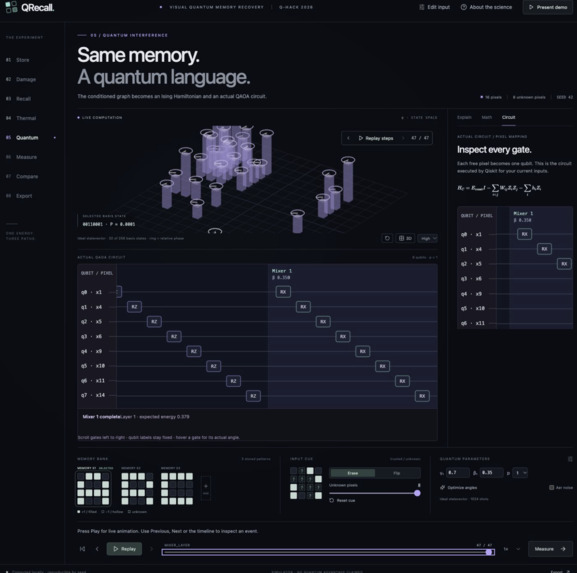Click the MIXER_LAYER timeline scrubber
577x573 pixels.
pos(328,552)
